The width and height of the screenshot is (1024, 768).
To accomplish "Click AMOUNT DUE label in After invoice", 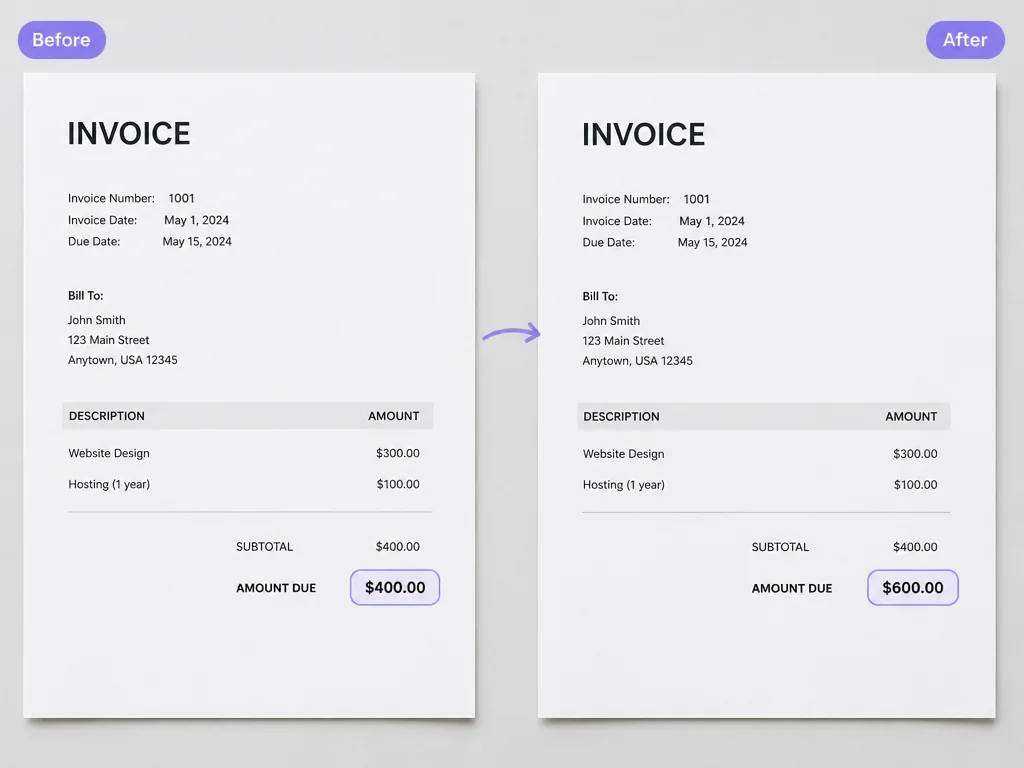I will [792, 588].
